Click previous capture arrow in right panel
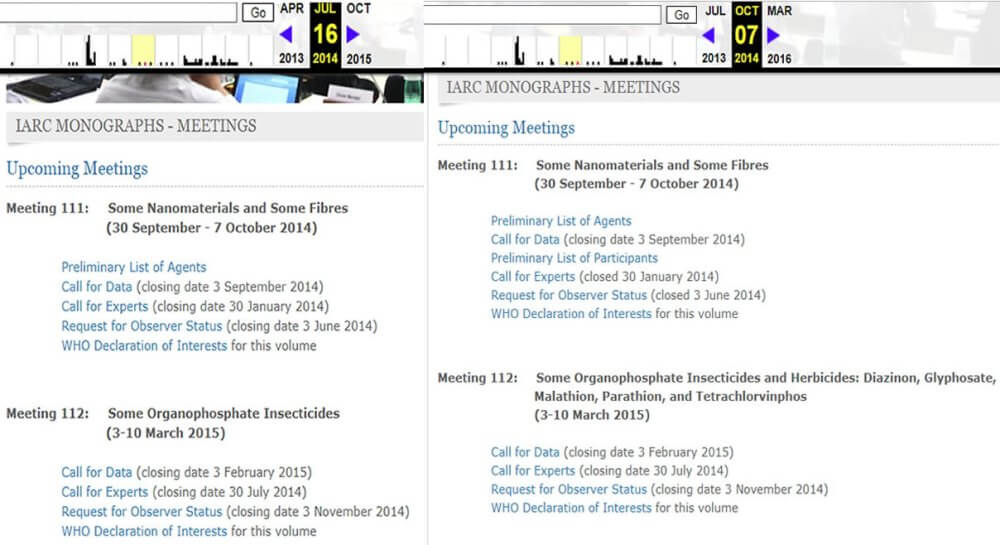Viewport: 1000px width, 545px height. click(x=708, y=35)
